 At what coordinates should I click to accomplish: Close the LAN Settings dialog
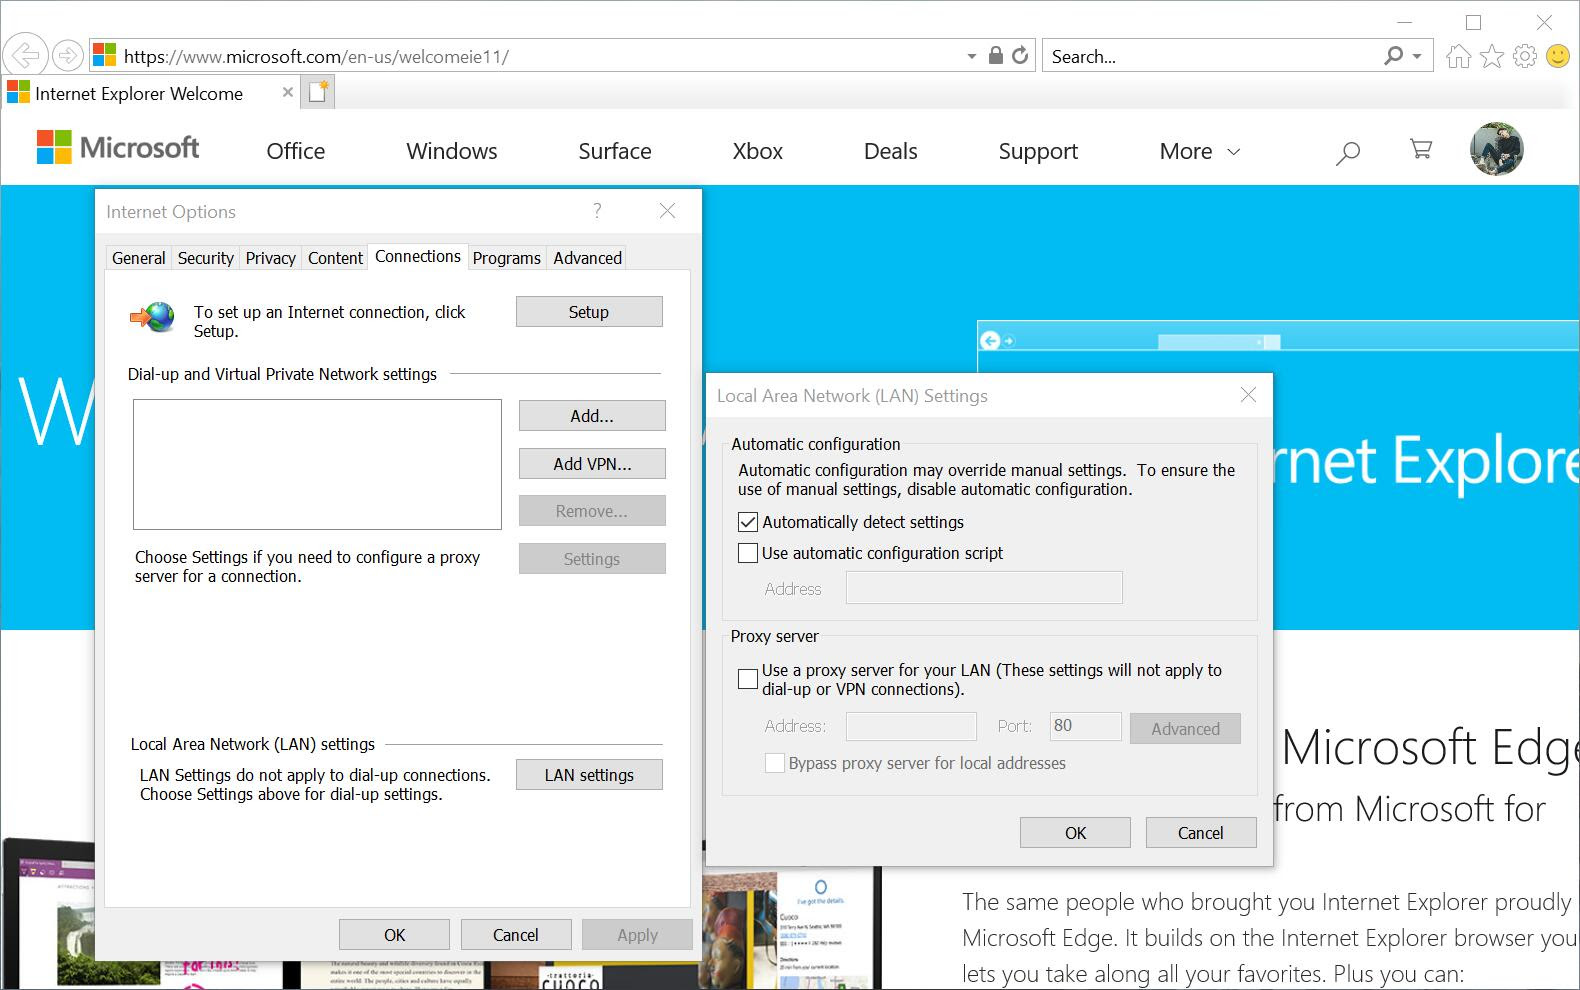[x=1248, y=395]
